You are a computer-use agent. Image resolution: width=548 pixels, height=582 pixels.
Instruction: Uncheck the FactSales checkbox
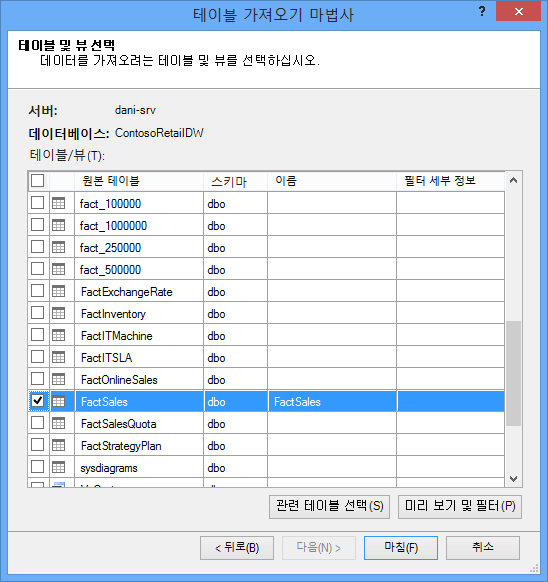[x=37, y=401]
